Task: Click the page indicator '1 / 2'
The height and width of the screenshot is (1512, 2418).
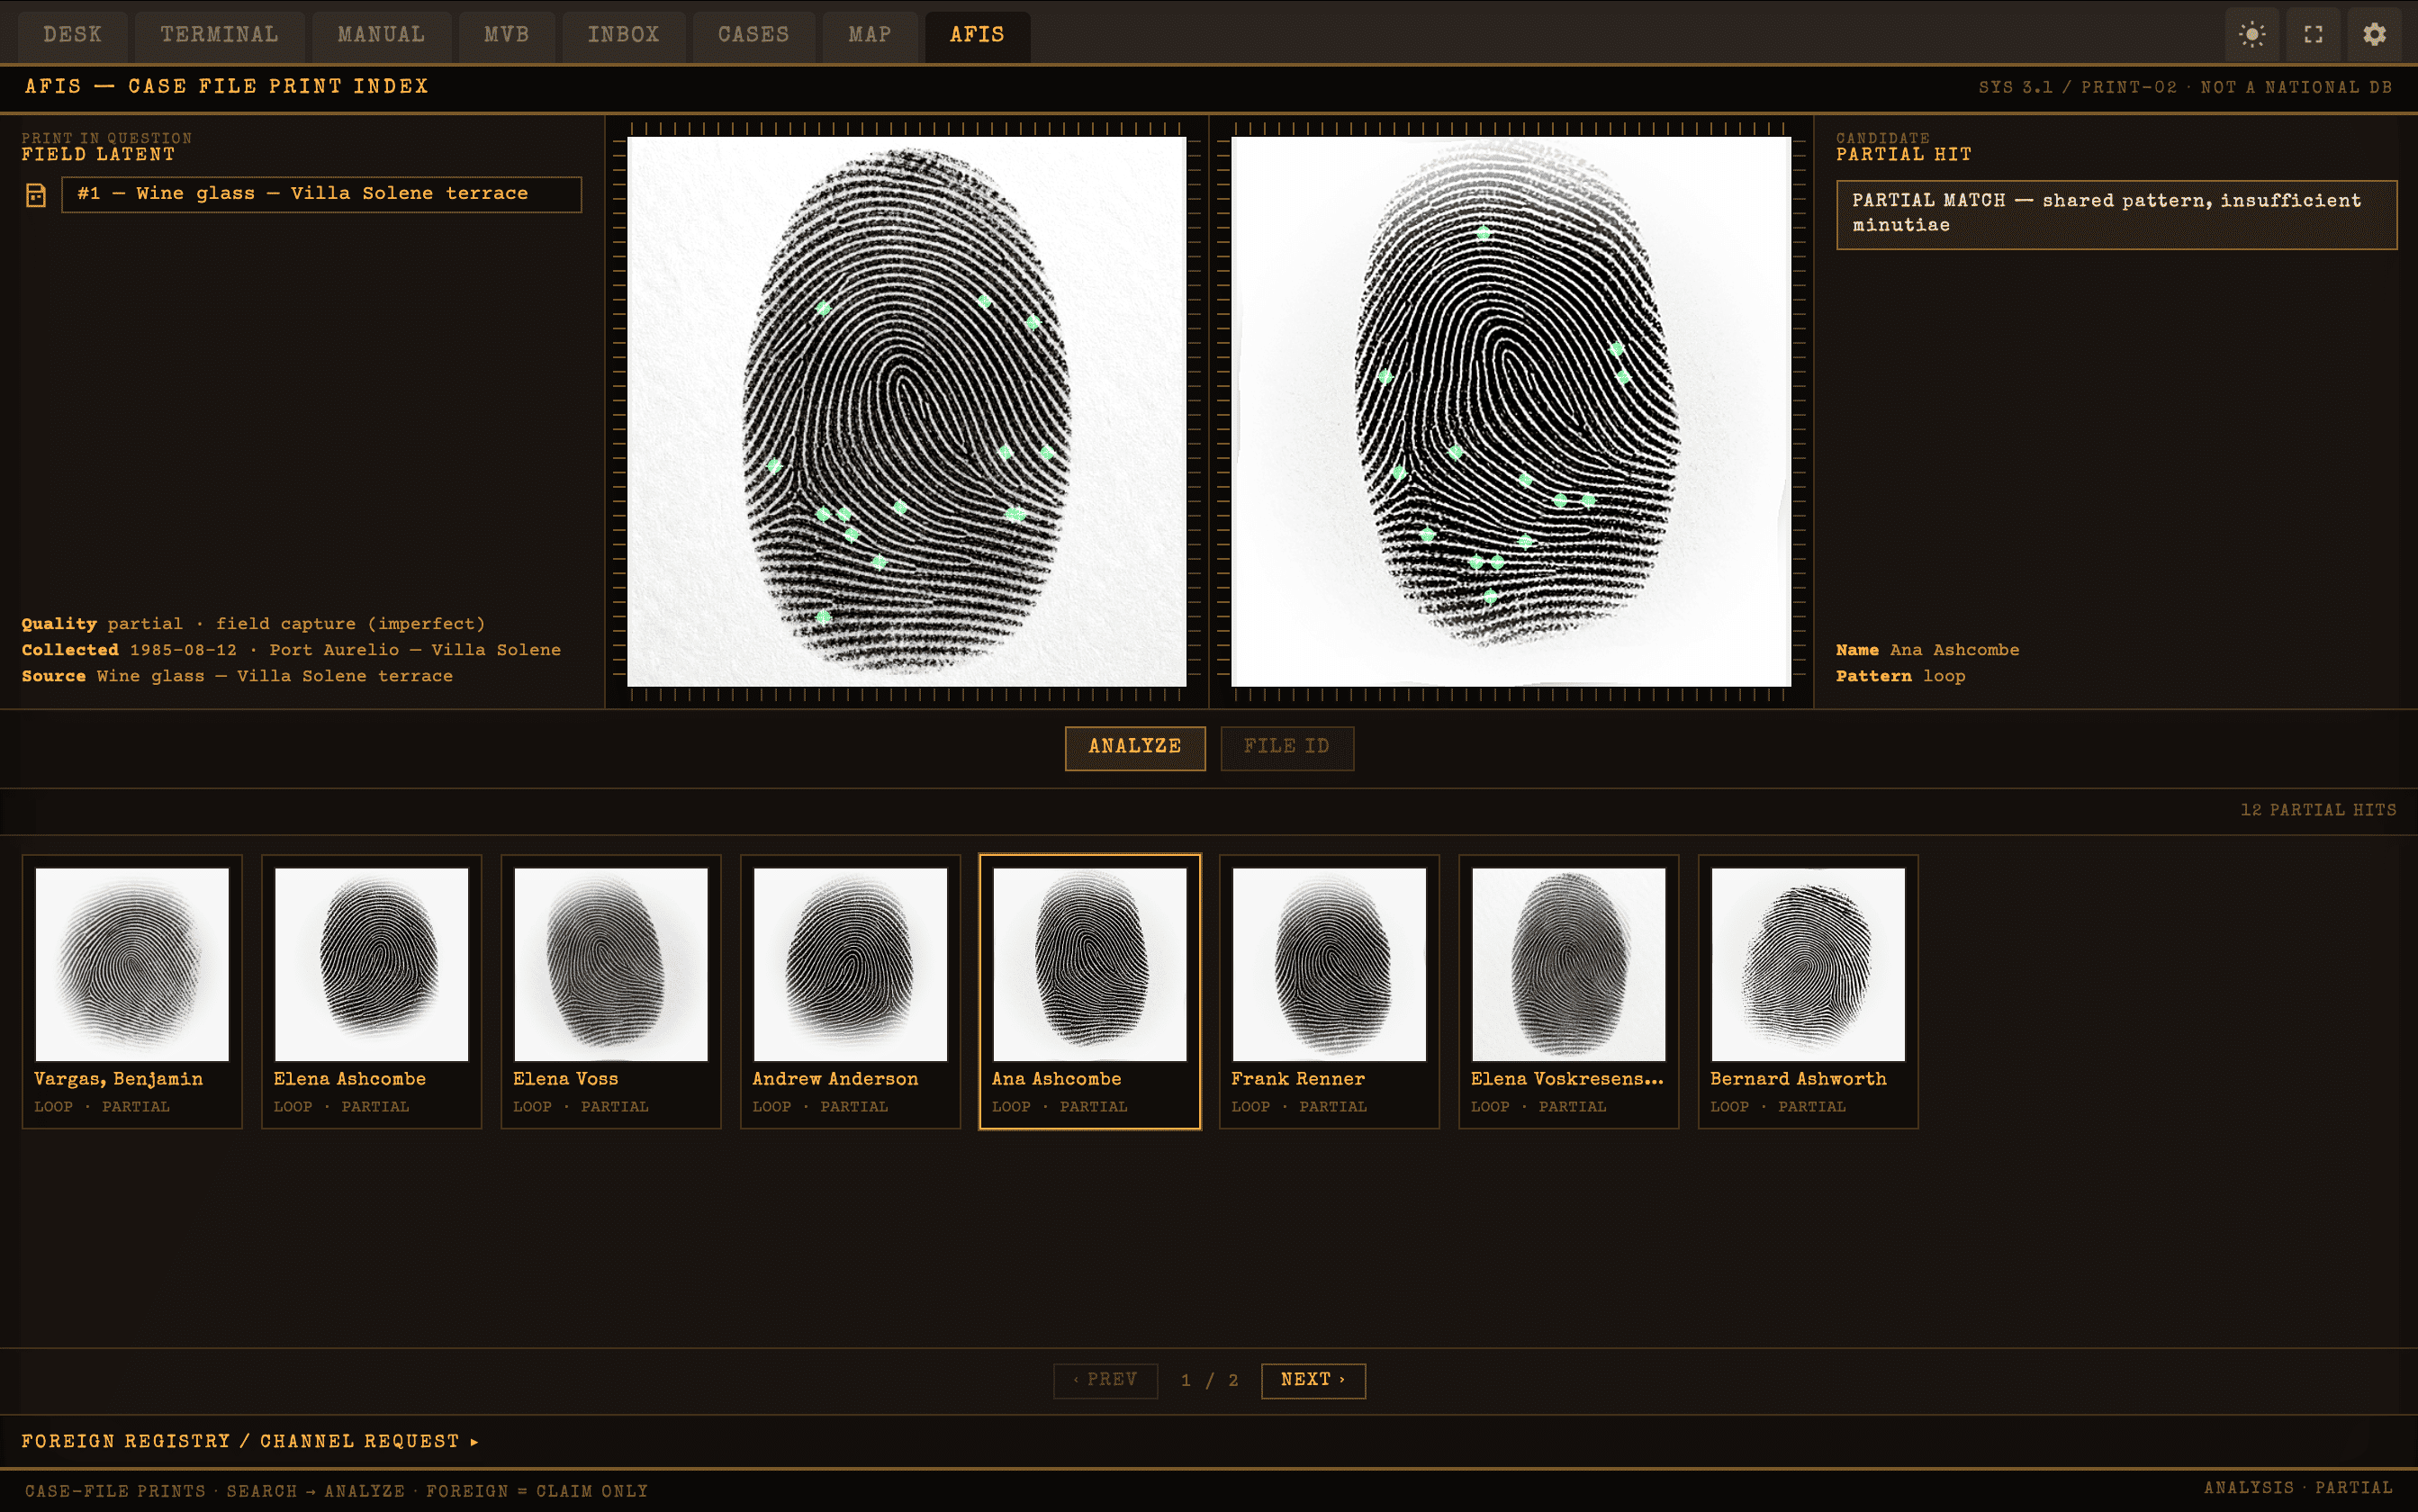Action: pos(1209,1380)
